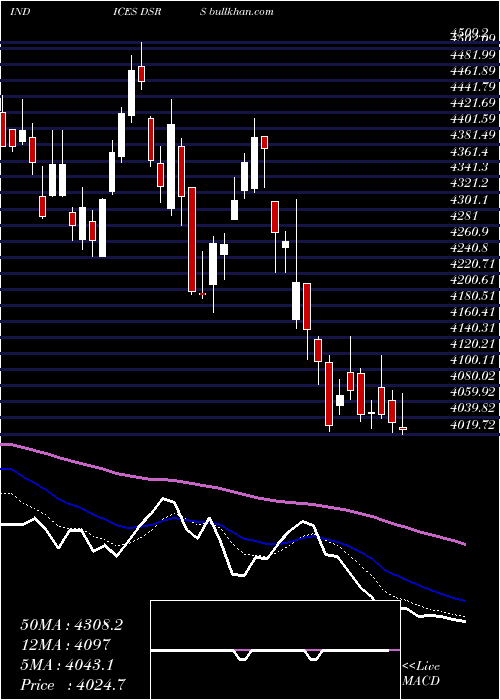Click the 4401.59 axis value
The image size is (500, 700).
[x=473, y=119]
